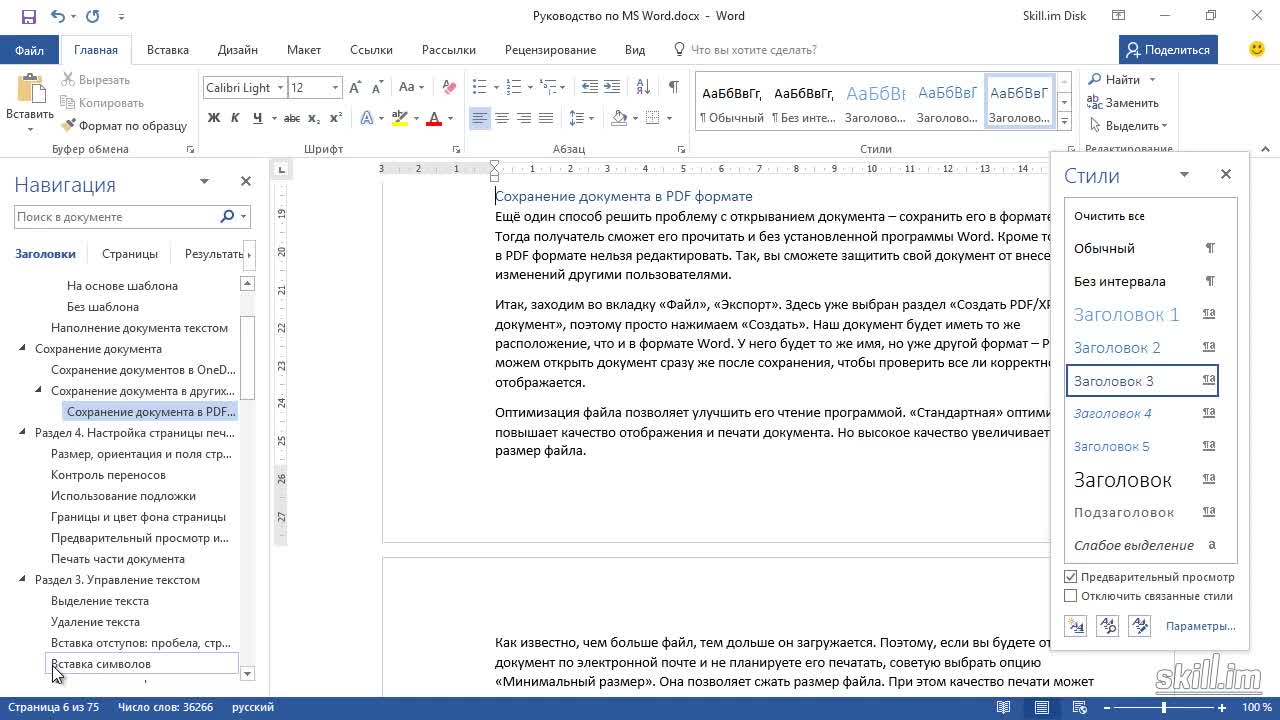Switch to Страницы tab in Navigation pane
1280x720 pixels.
tap(130, 254)
